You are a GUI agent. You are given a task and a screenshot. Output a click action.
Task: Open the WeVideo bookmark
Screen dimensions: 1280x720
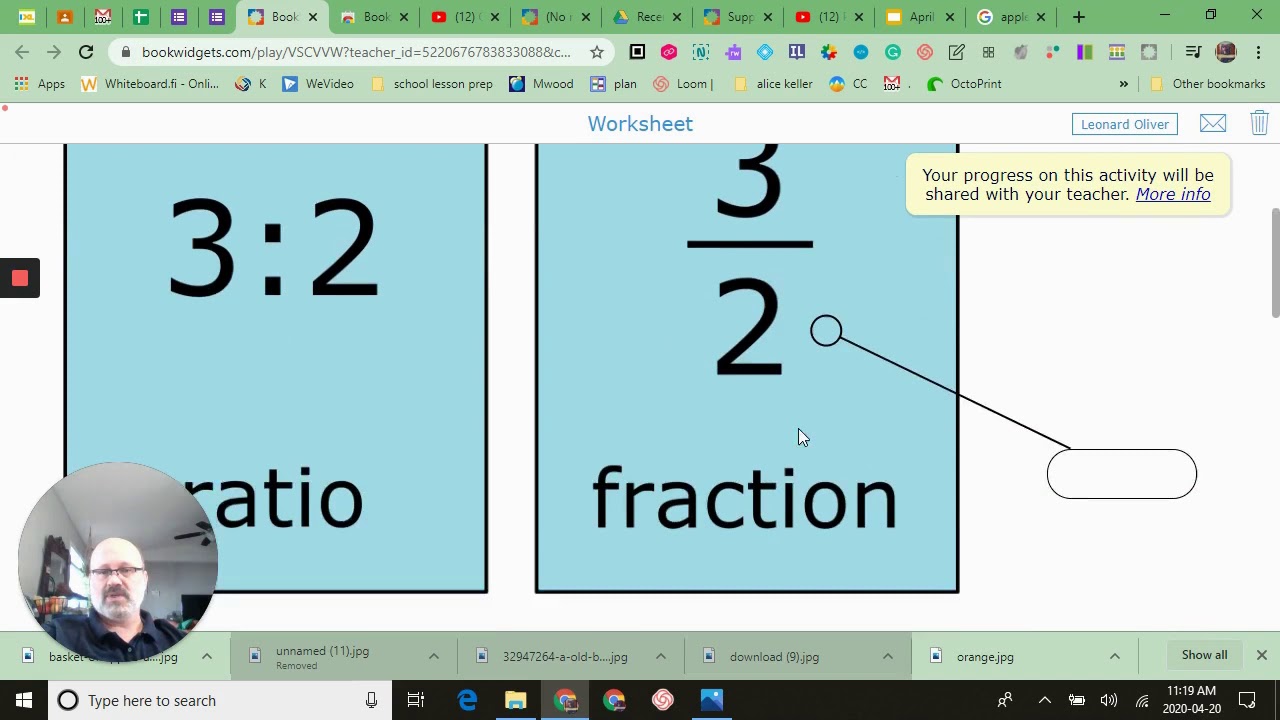coord(318,84)
